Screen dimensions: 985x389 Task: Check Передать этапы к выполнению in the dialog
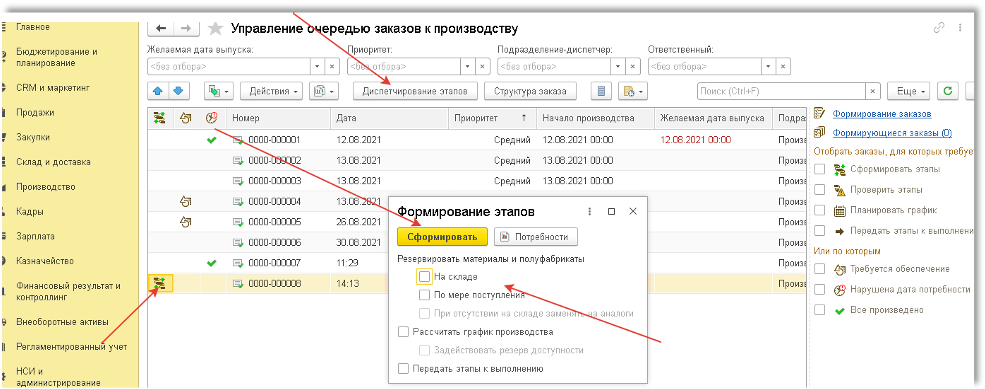tap(403, 369)
